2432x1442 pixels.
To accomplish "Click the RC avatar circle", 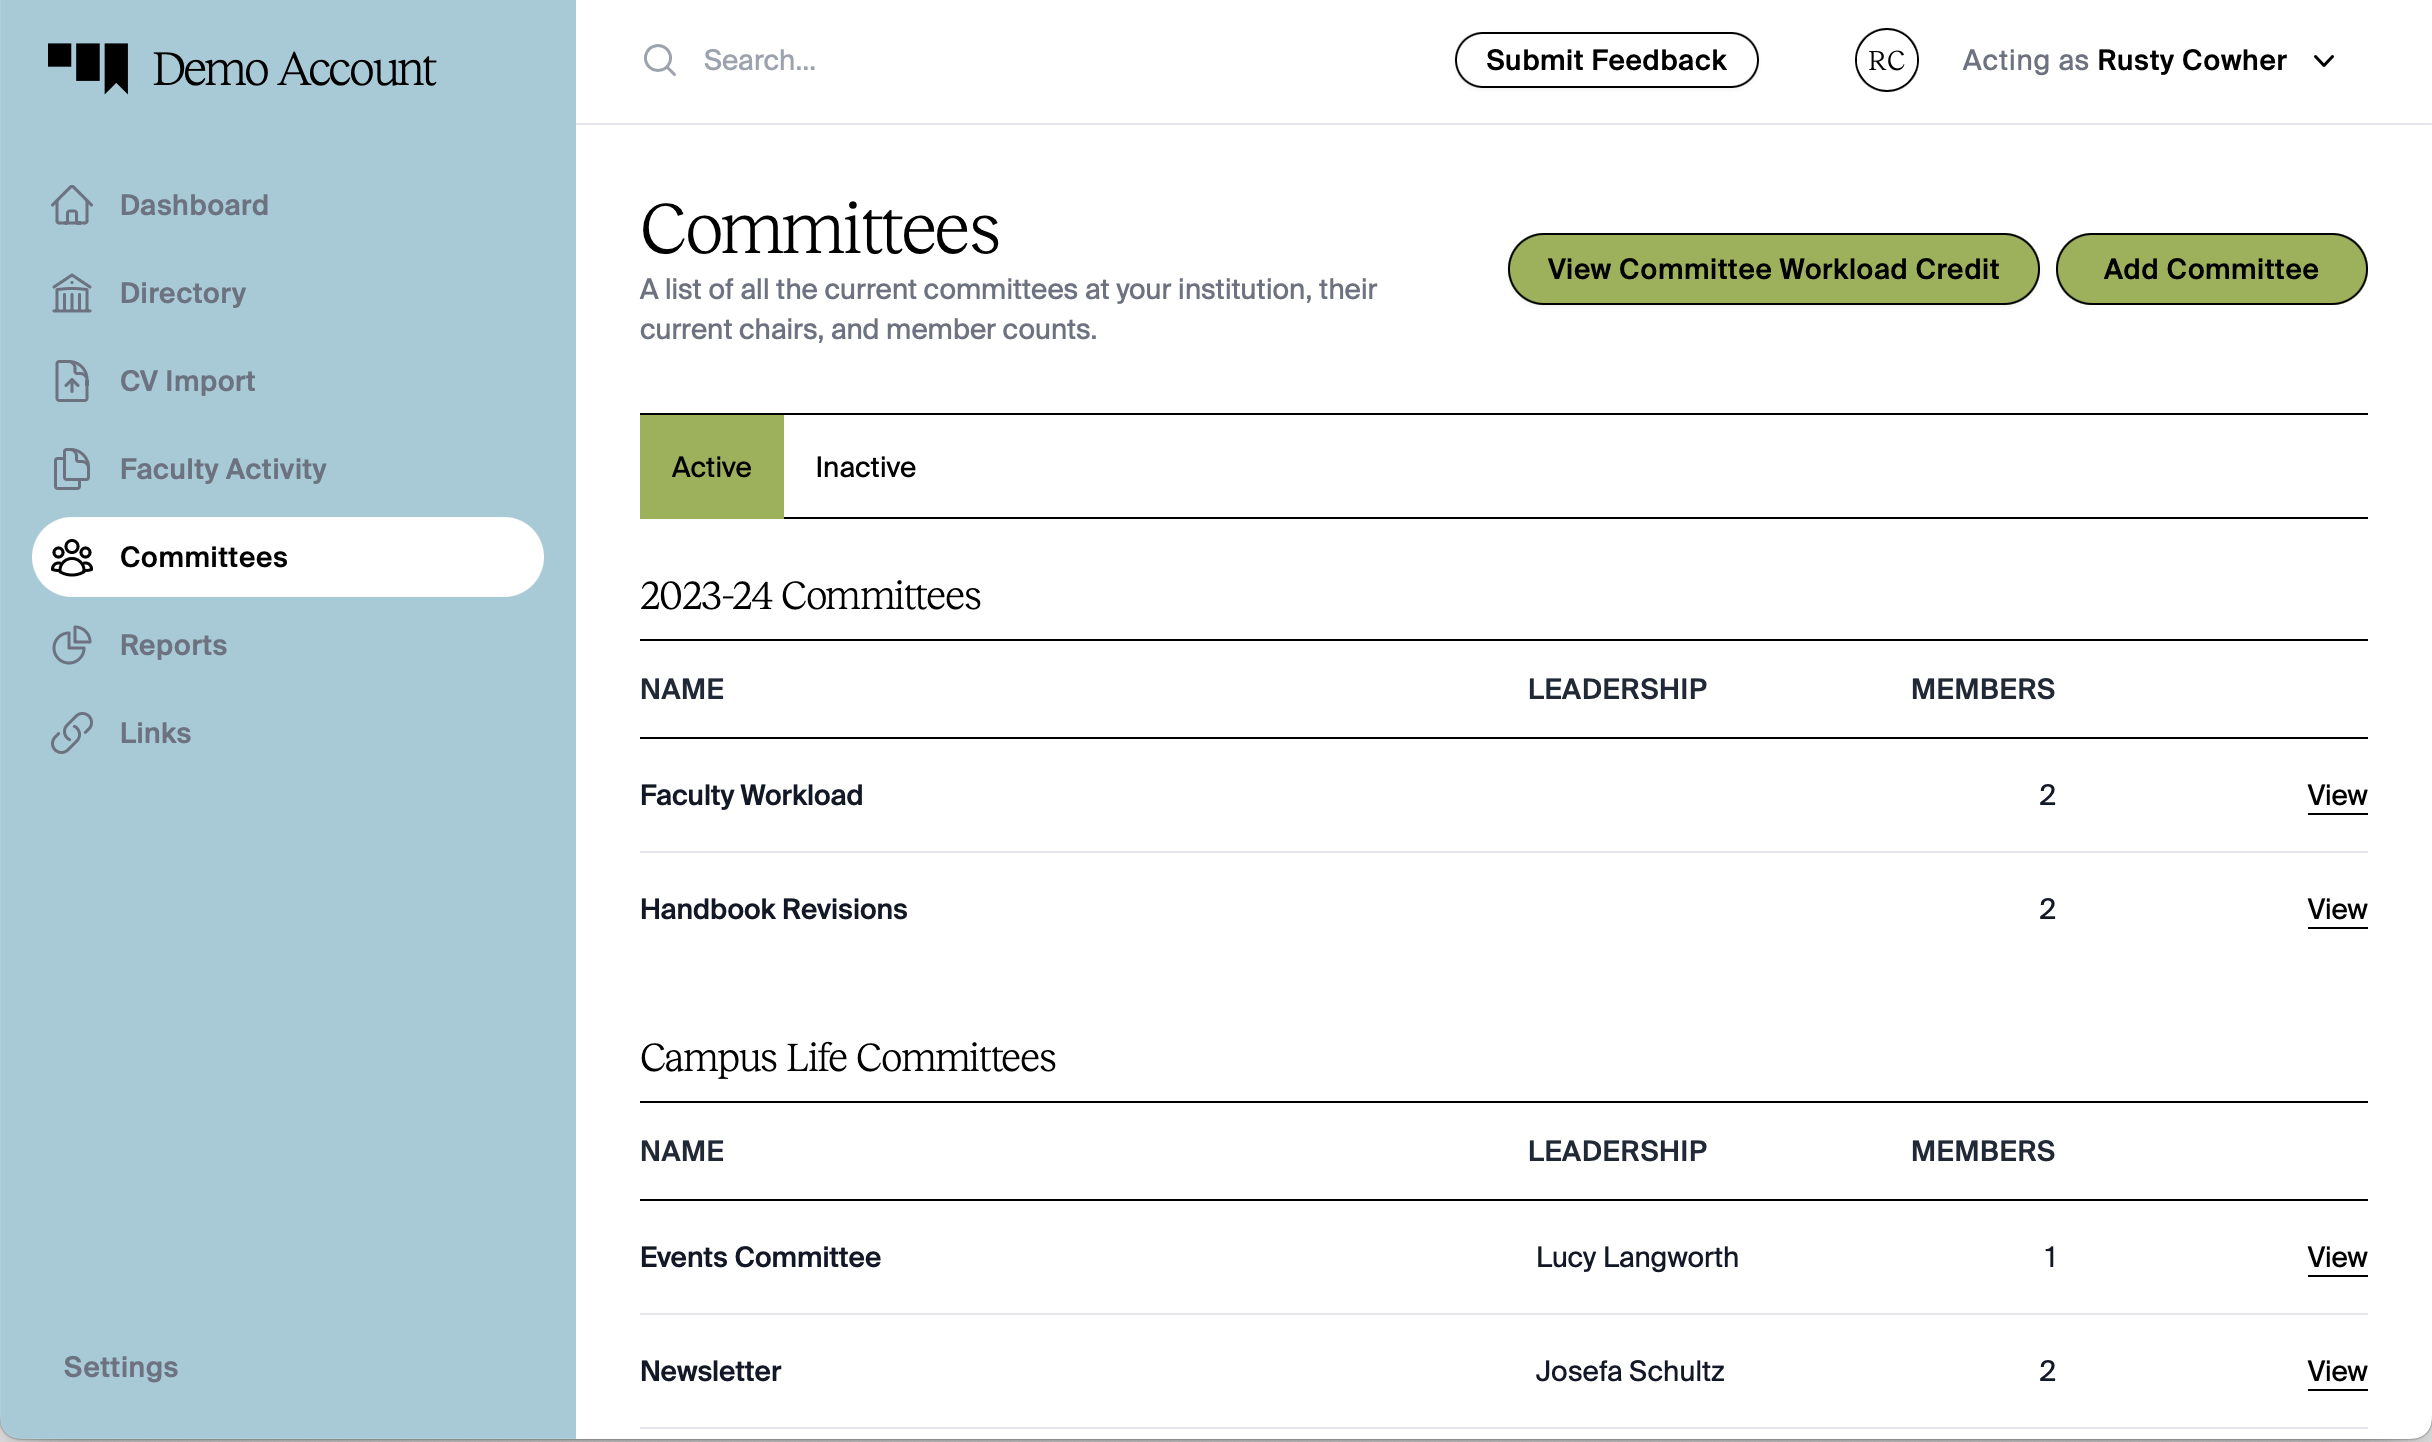I will [1886, 59].
